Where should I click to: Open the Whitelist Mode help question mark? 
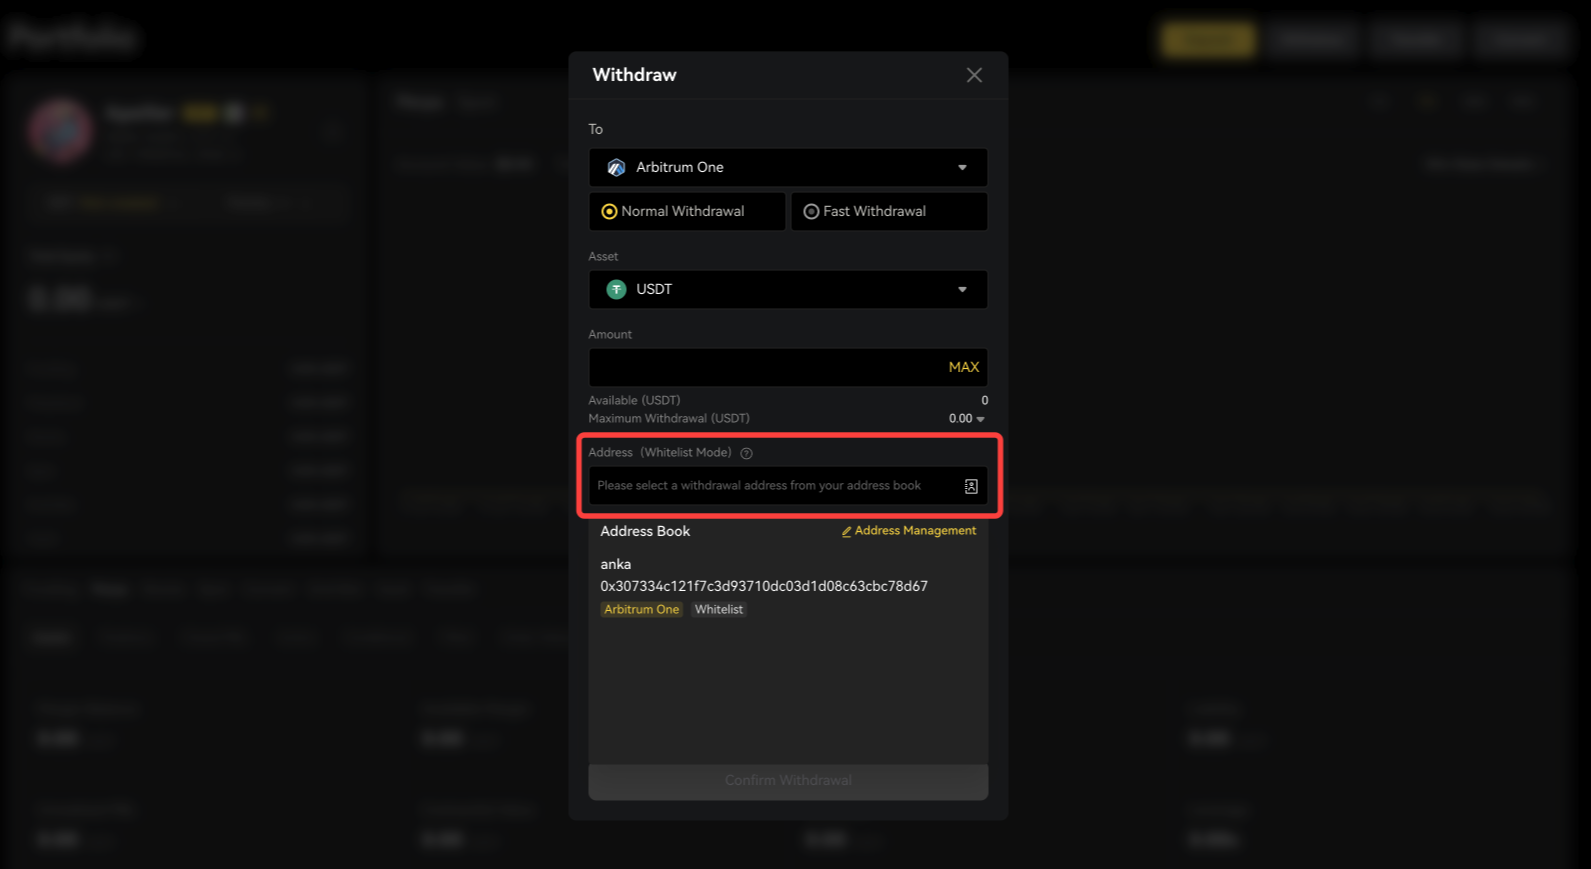[746, 453]
